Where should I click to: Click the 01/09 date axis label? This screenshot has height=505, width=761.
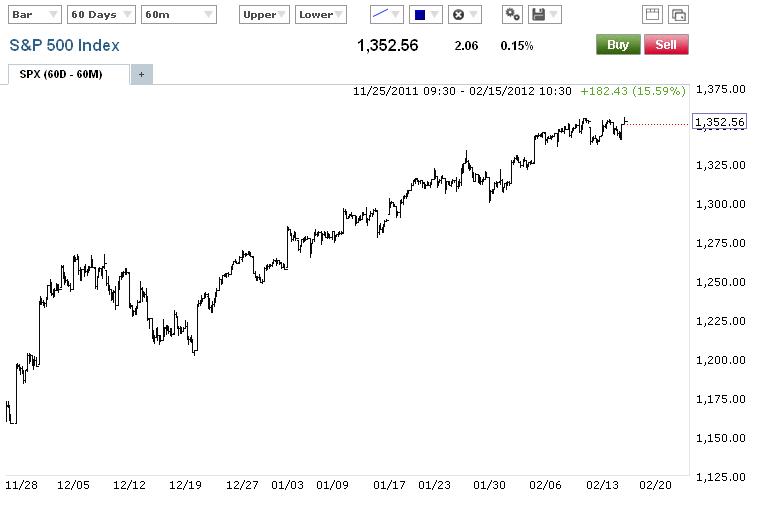(332, 485)
